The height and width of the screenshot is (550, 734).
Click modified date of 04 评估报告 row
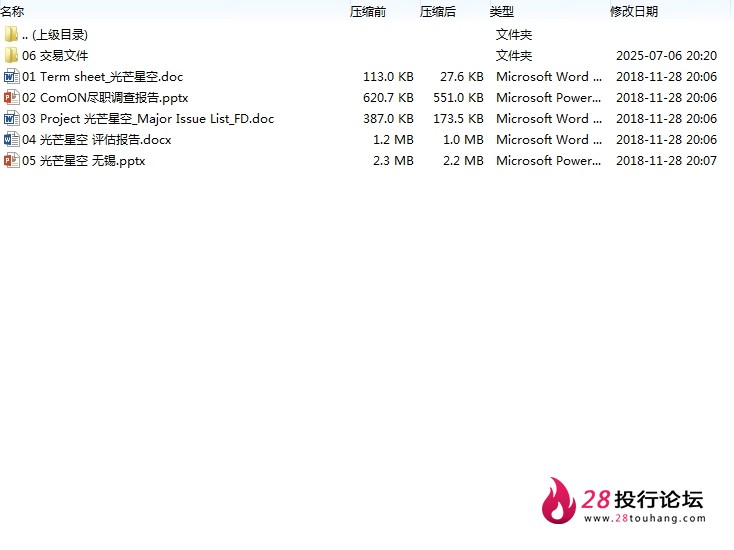667,140
